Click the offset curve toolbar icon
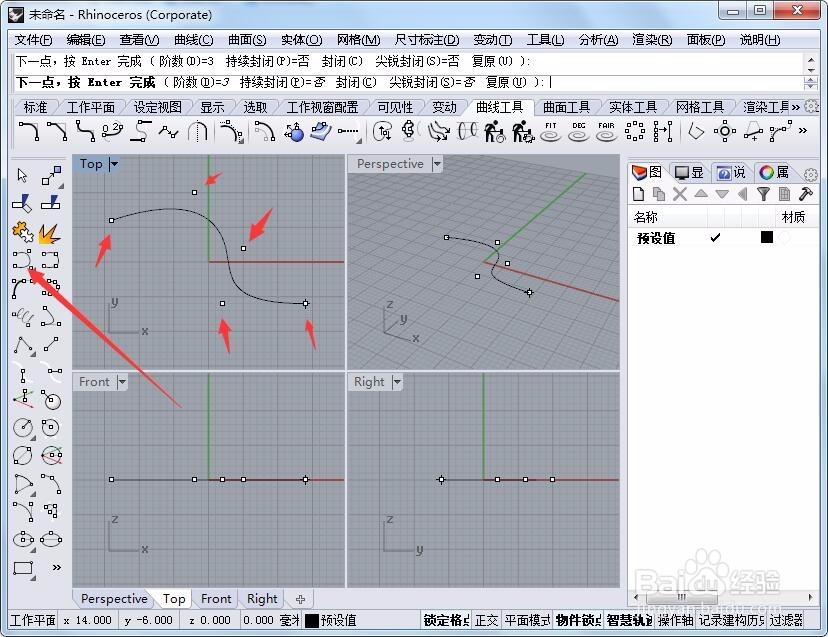Screen dimensions: 828x637 (x=264, y=132)
